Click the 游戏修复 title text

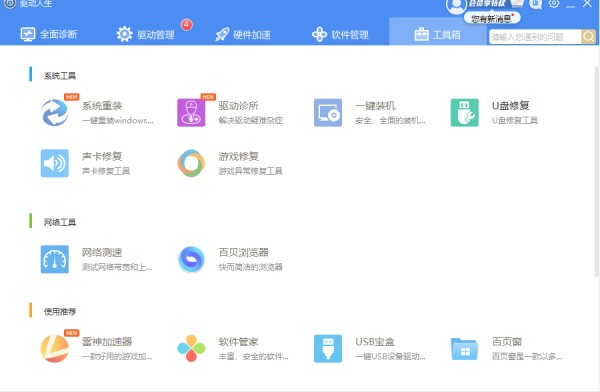(x=238, y=156)
